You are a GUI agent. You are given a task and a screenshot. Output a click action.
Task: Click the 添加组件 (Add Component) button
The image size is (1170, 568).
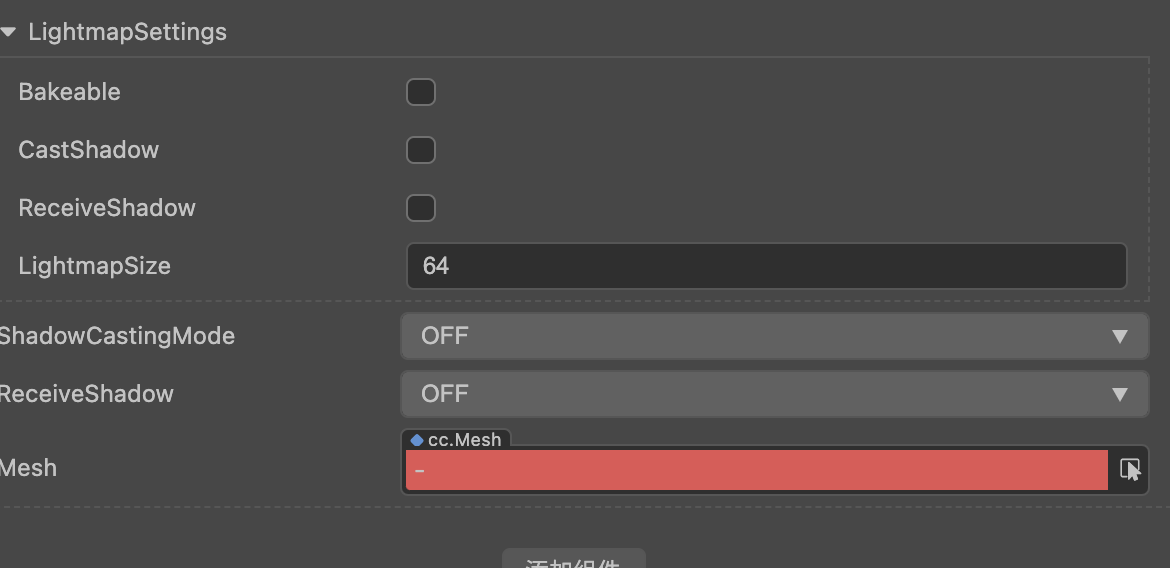tap(573, 562)
